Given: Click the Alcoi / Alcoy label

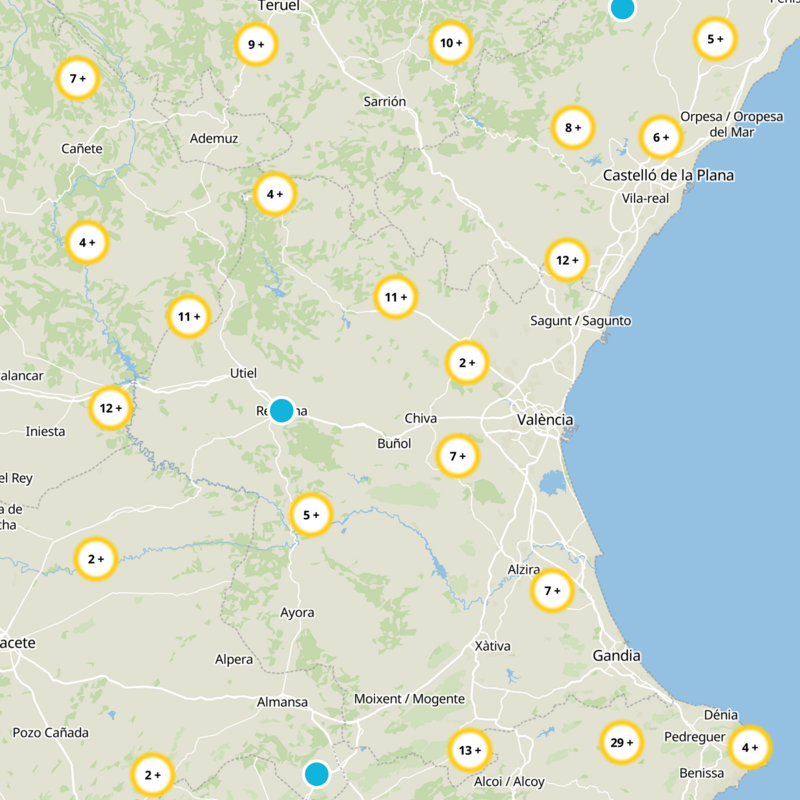Looking at the screenshot, I should point(509,782).
